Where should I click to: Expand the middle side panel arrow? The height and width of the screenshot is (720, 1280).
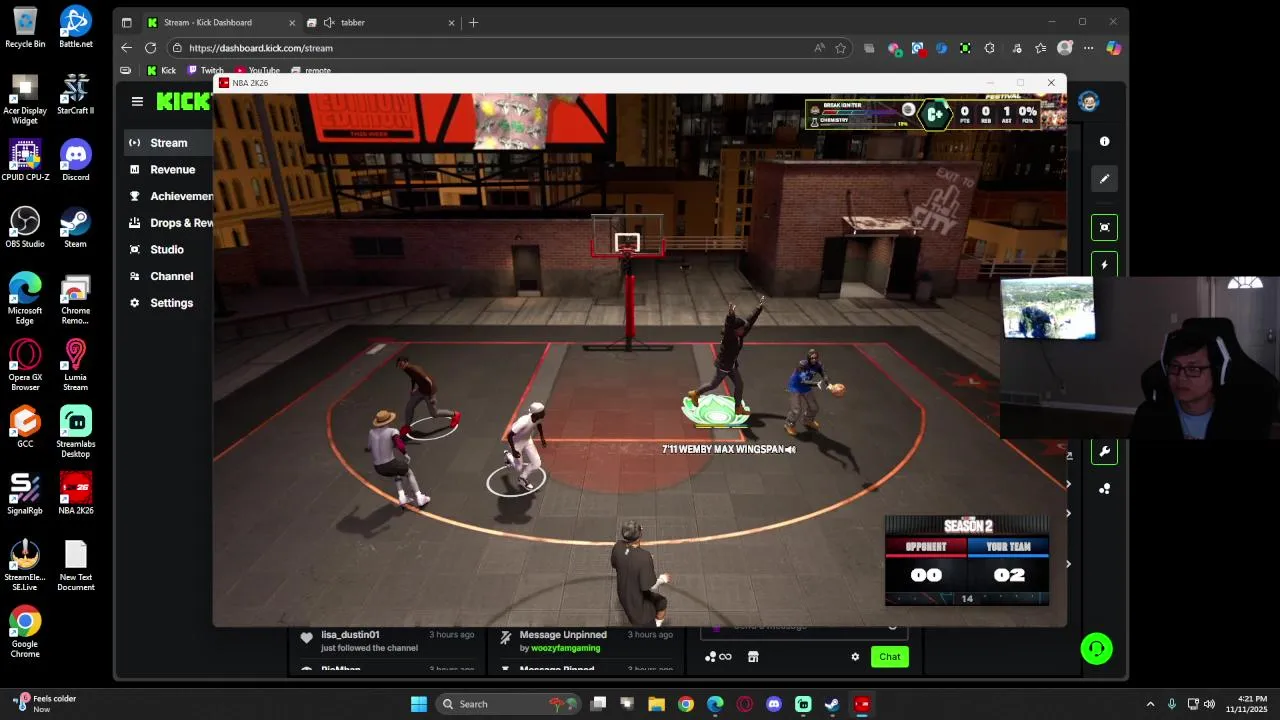coord(1068,513)
